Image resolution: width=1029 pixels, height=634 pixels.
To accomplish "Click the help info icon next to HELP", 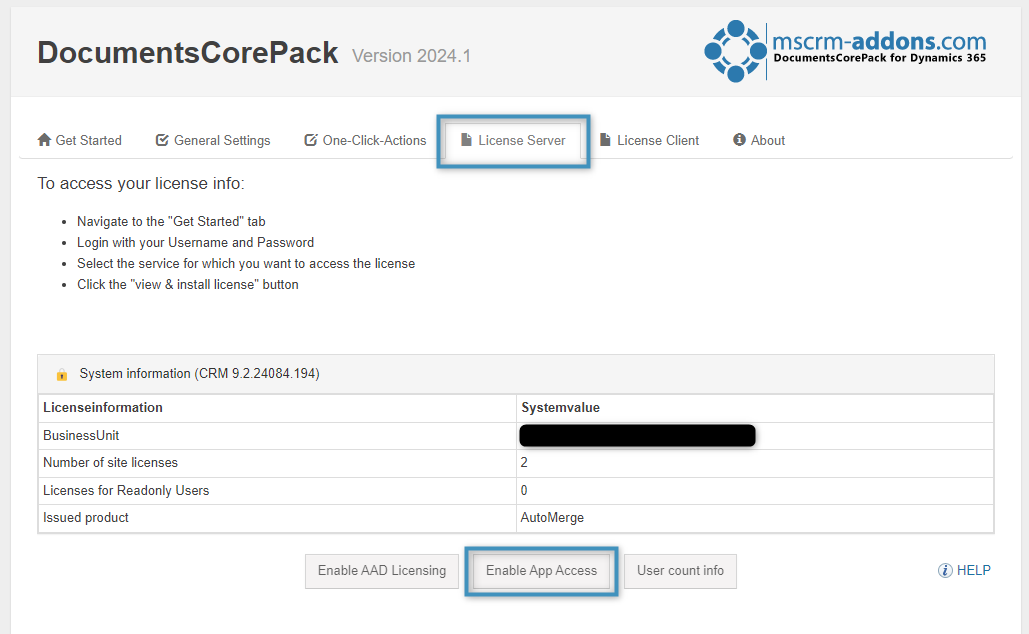I will tap(945, 570).
